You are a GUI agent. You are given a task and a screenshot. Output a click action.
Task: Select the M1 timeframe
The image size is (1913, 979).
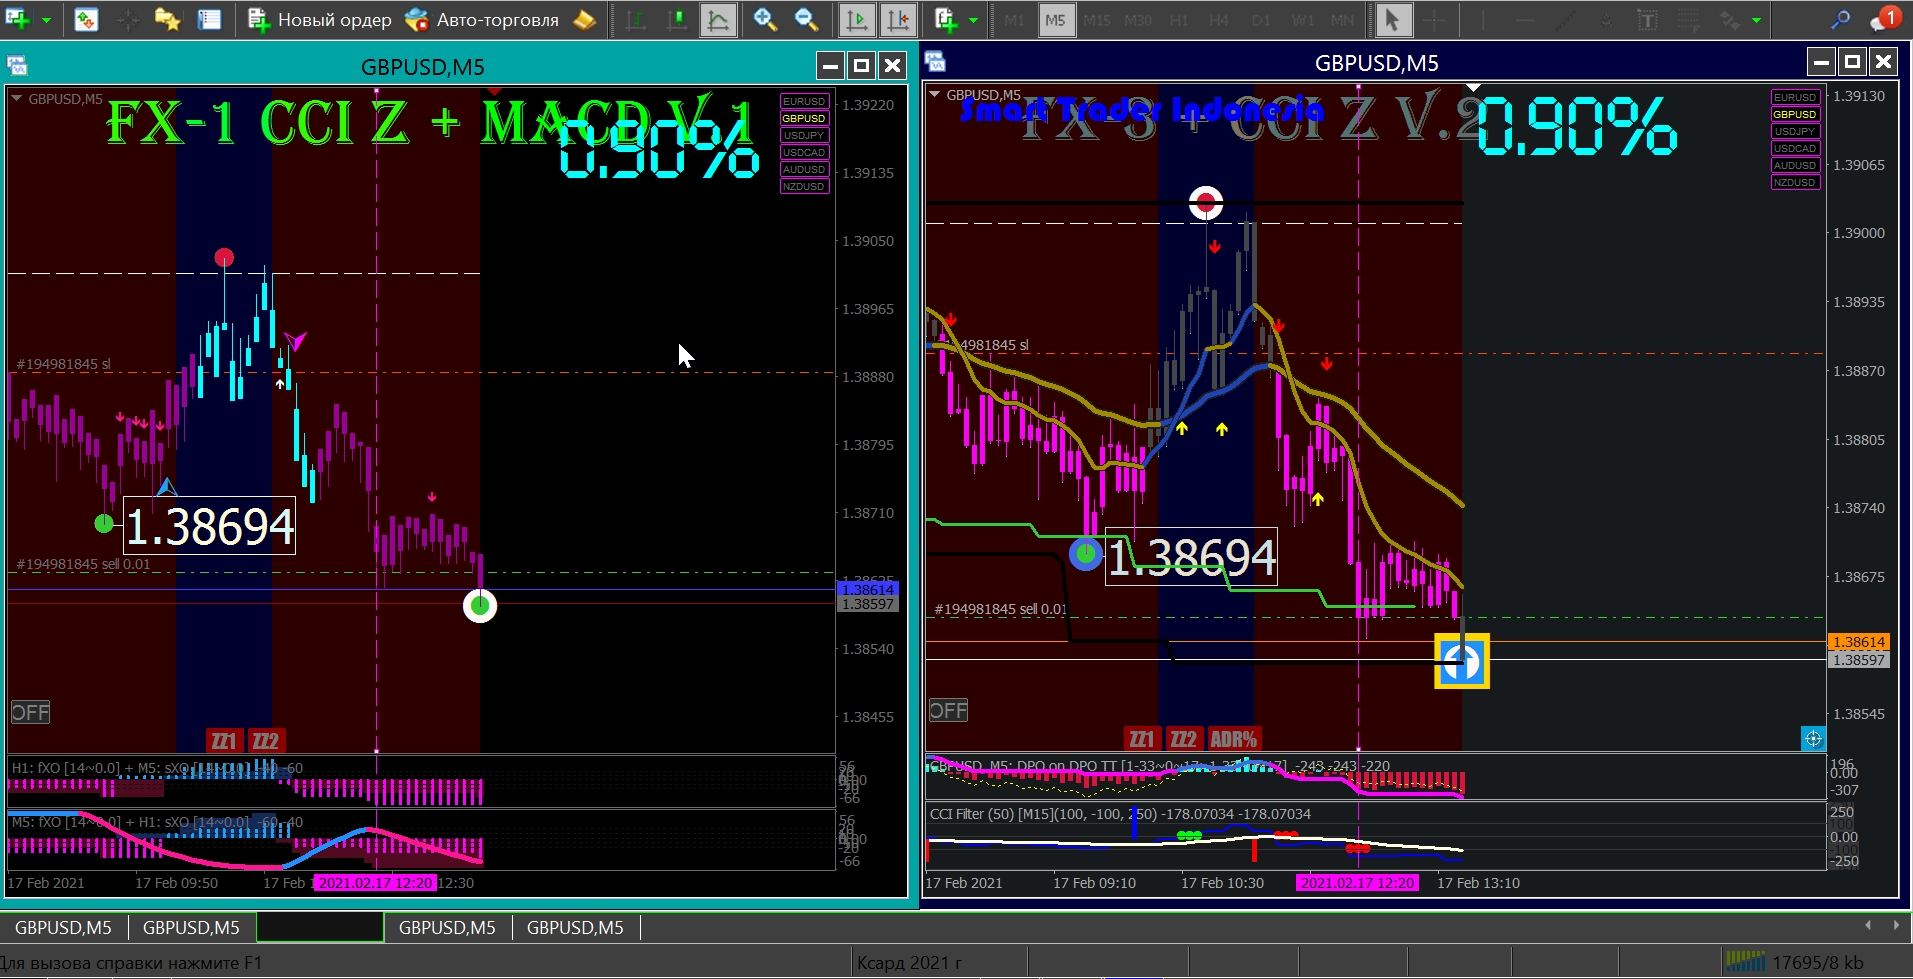pos(1014,20)
